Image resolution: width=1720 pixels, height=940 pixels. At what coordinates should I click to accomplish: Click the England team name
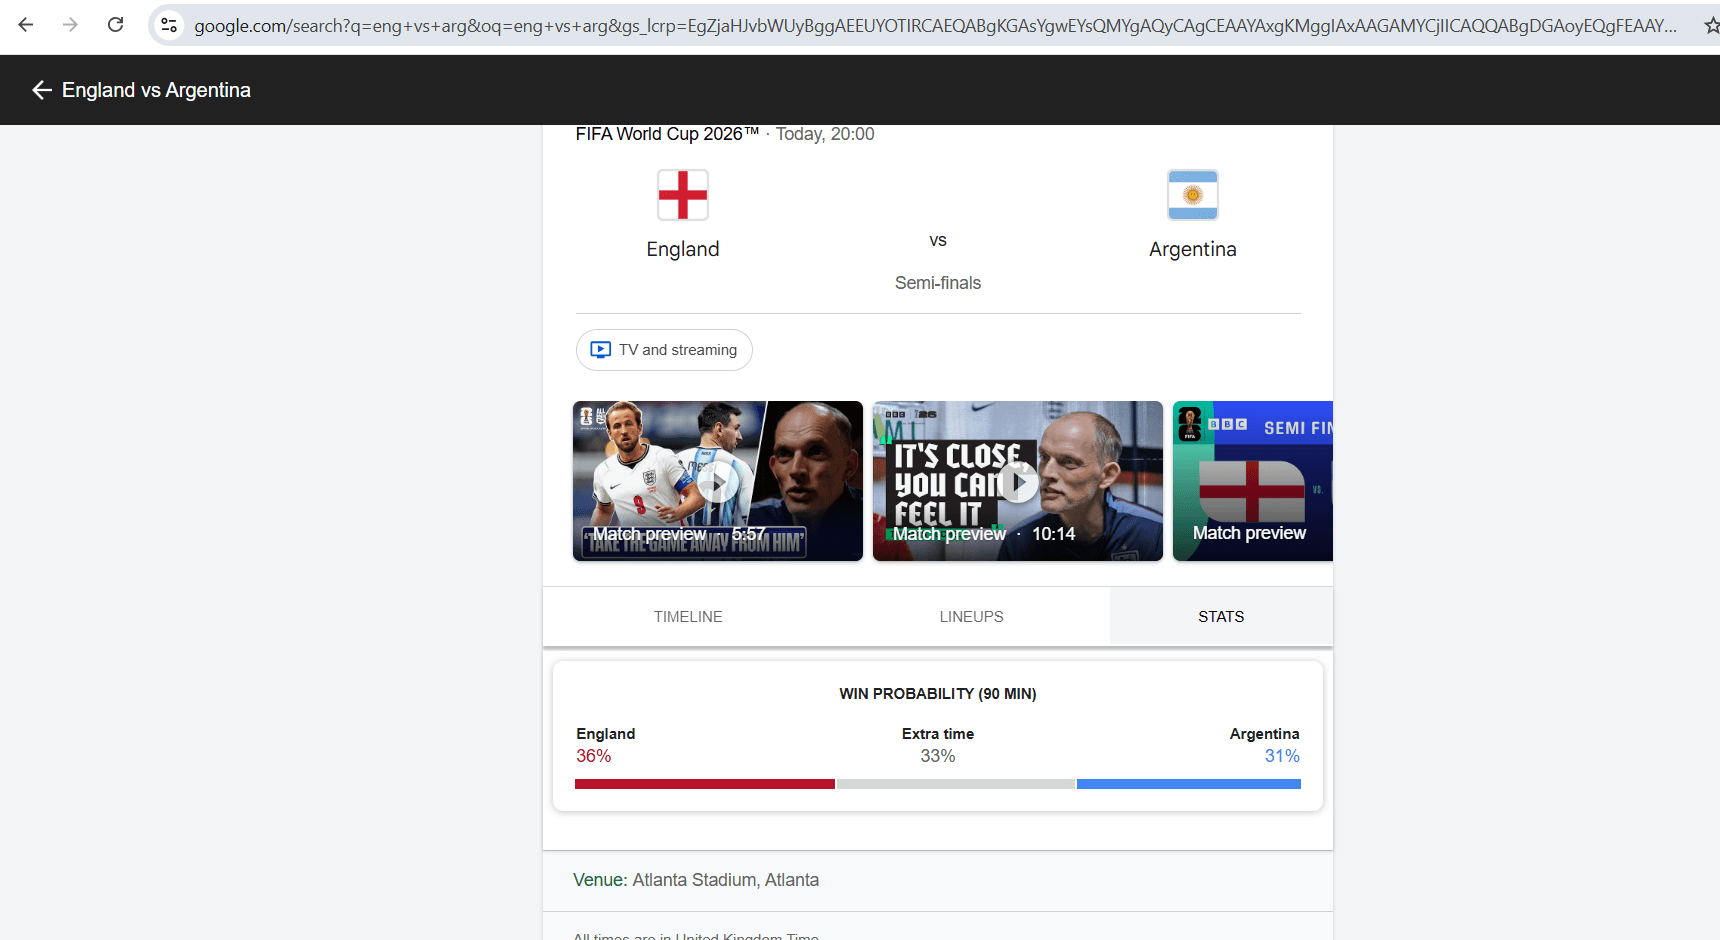point(683,249)
